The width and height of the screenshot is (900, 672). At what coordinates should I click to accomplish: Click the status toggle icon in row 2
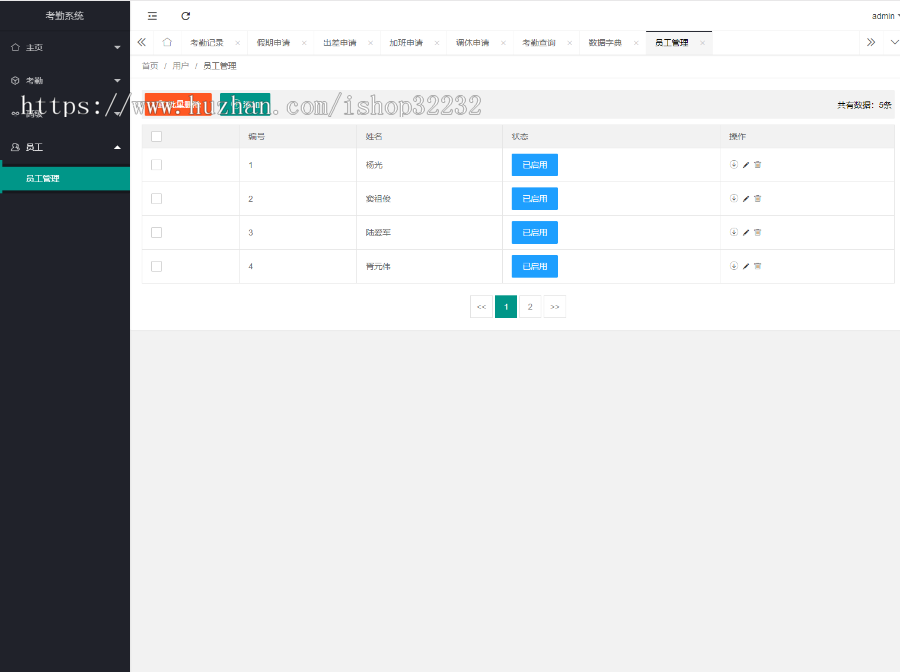(x=734, y=199)
